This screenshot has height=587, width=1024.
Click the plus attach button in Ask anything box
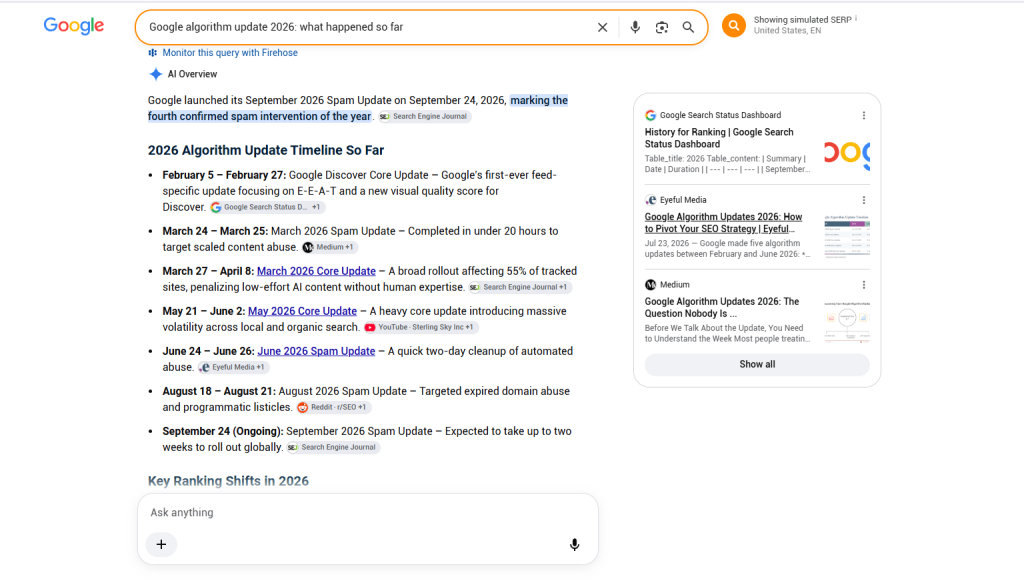click(x=161, y=545)
